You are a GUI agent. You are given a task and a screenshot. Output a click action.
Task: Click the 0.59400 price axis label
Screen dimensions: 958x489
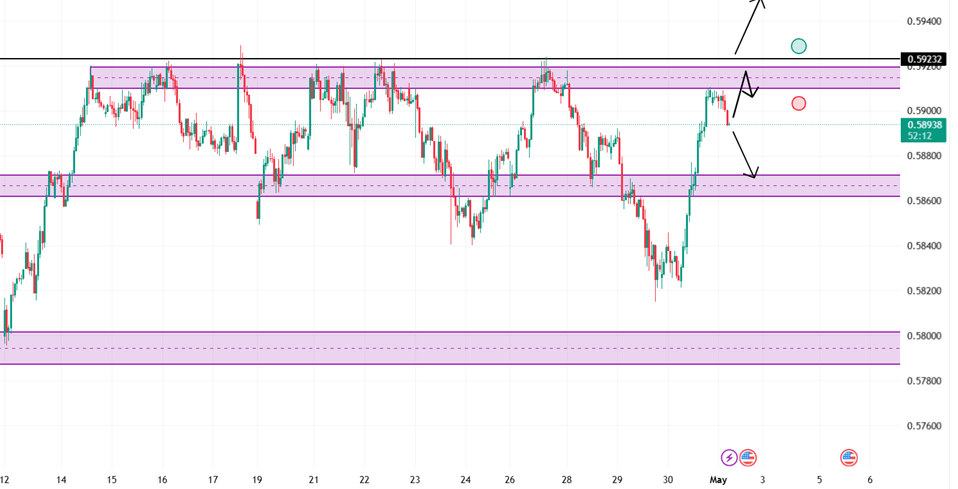pyautogui.click(x=923, y=22)
